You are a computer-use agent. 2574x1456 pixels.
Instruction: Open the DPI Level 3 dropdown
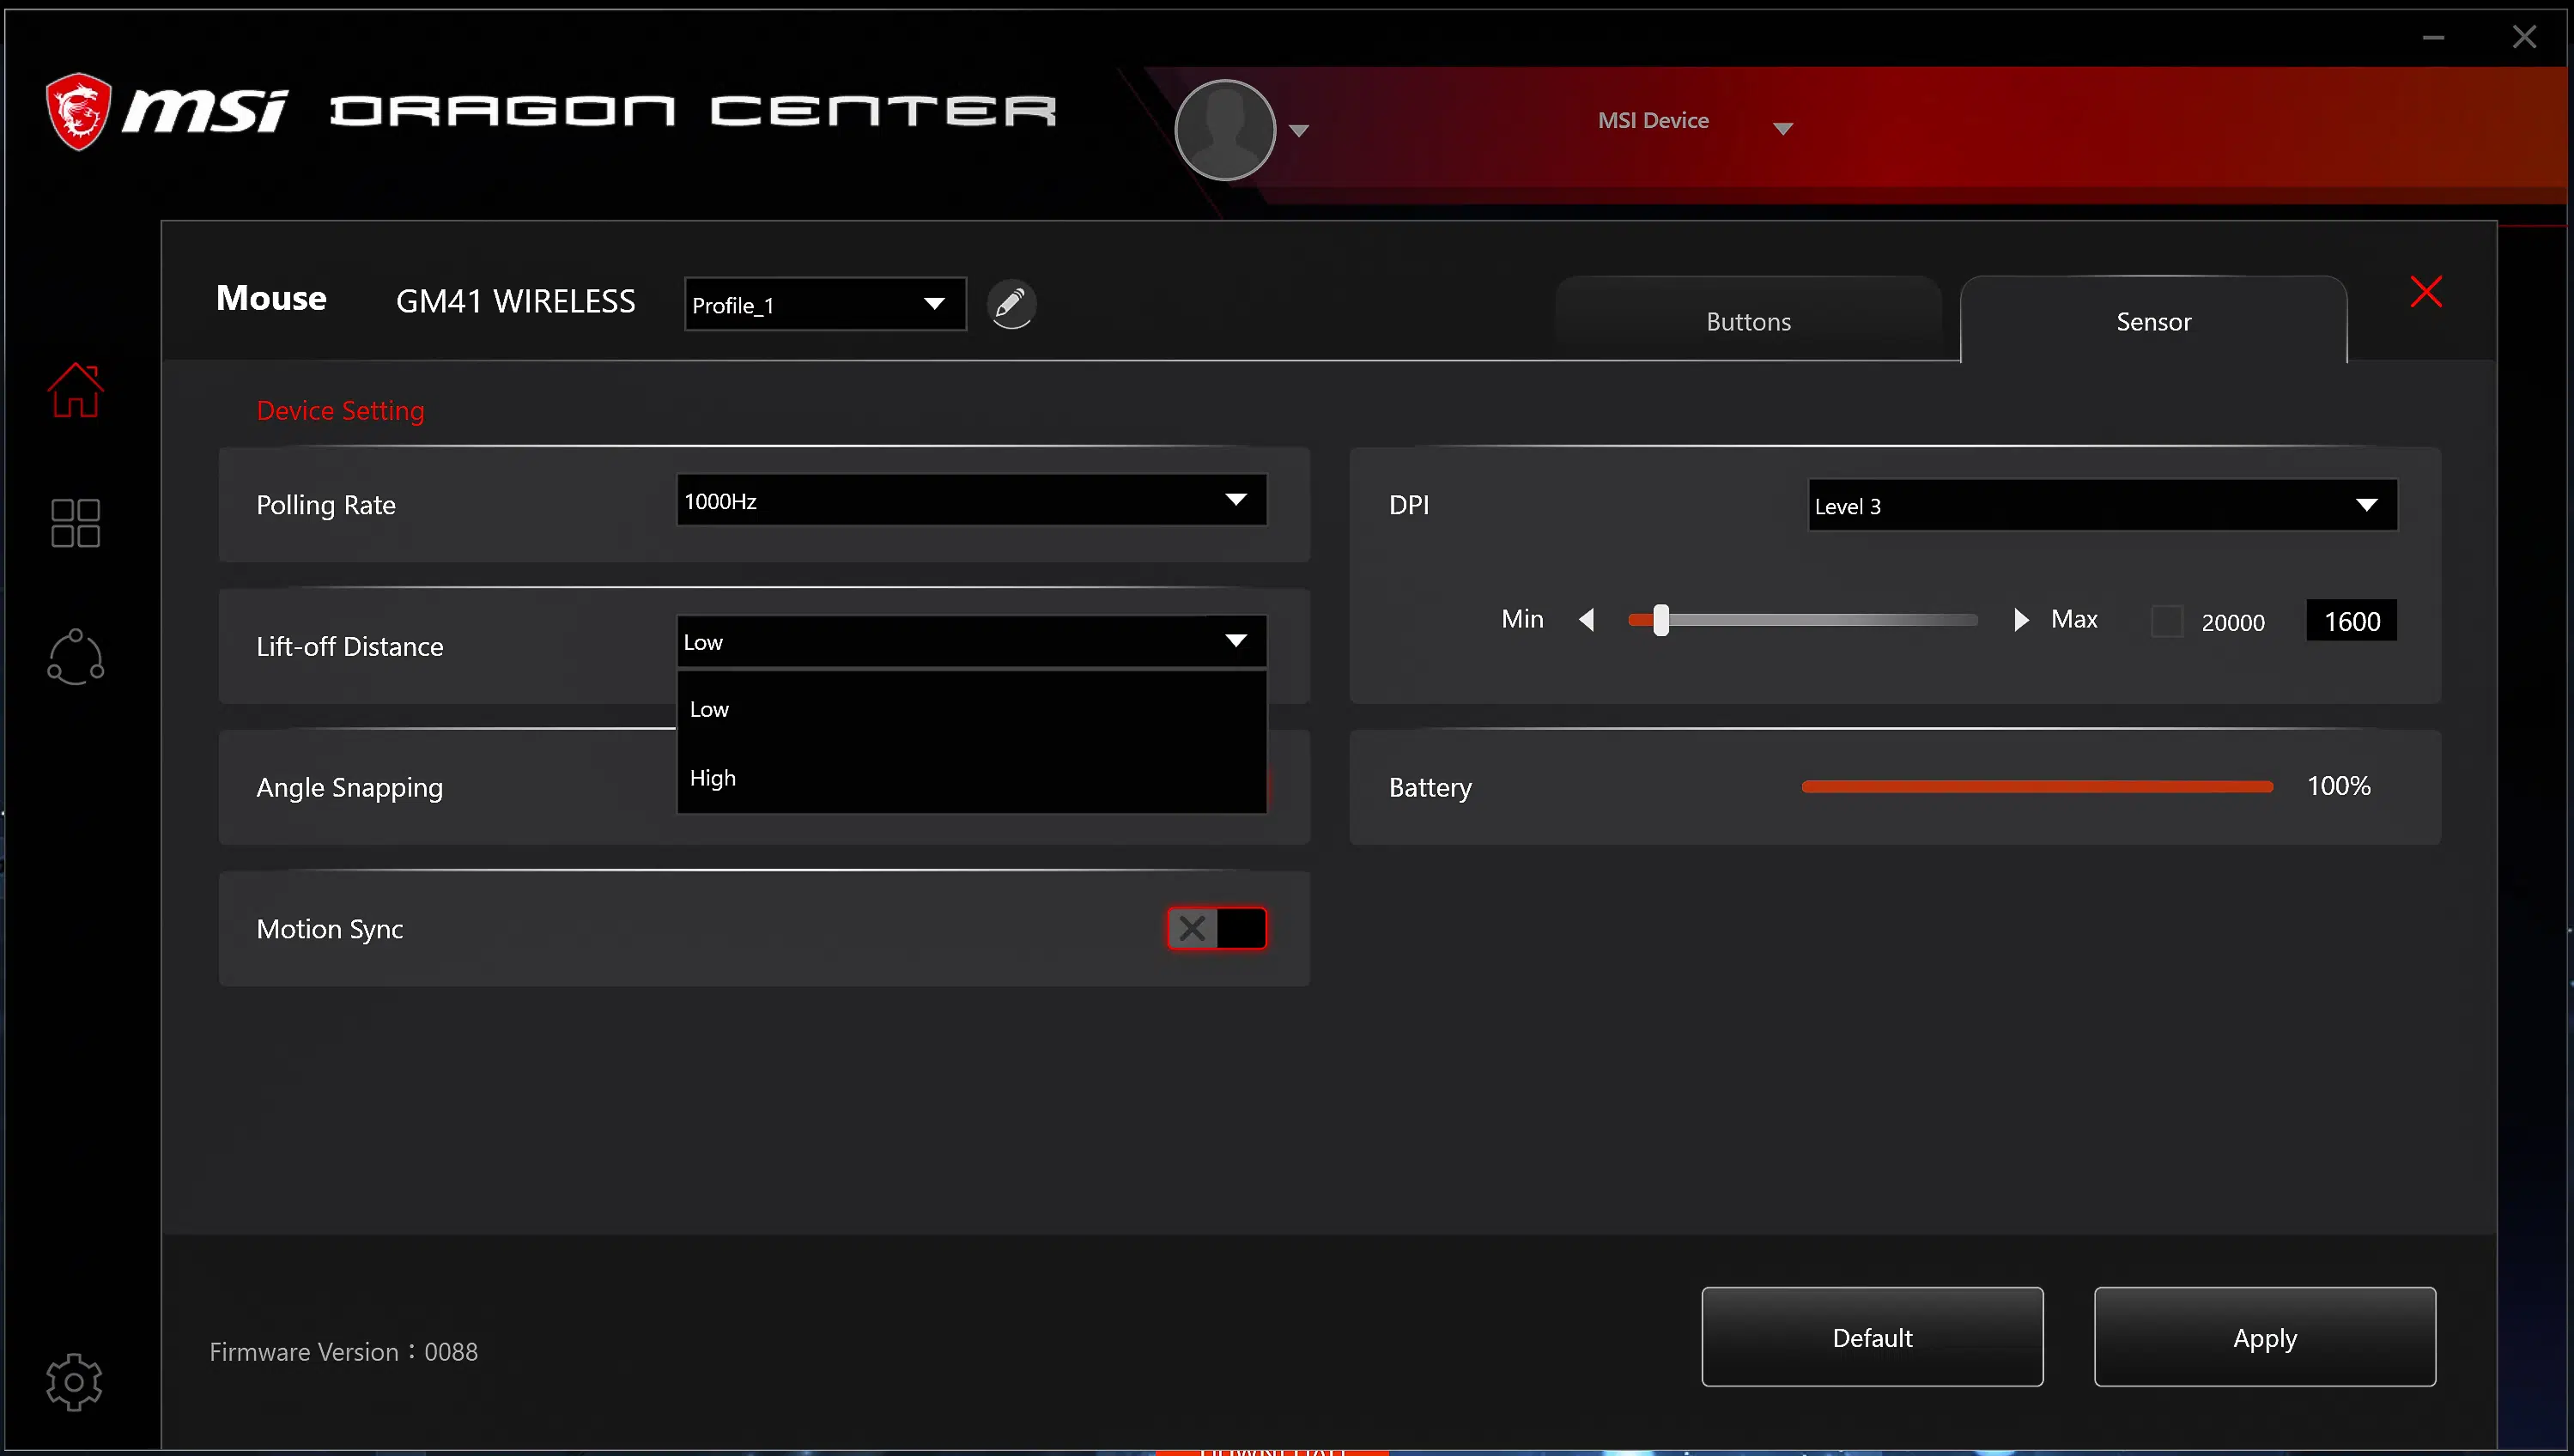tap(2102, 505)
